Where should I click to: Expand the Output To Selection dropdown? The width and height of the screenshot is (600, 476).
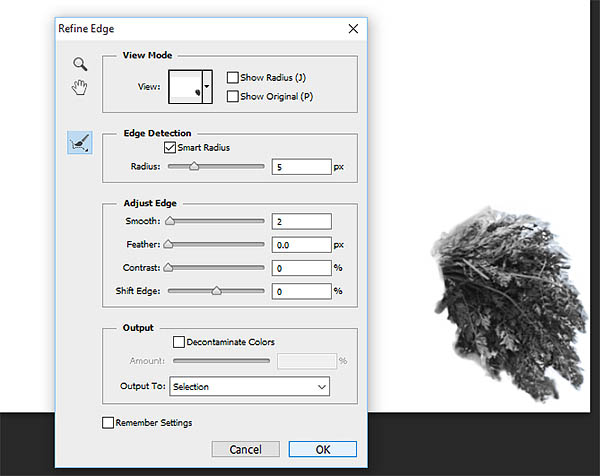[x=249, y=386]
